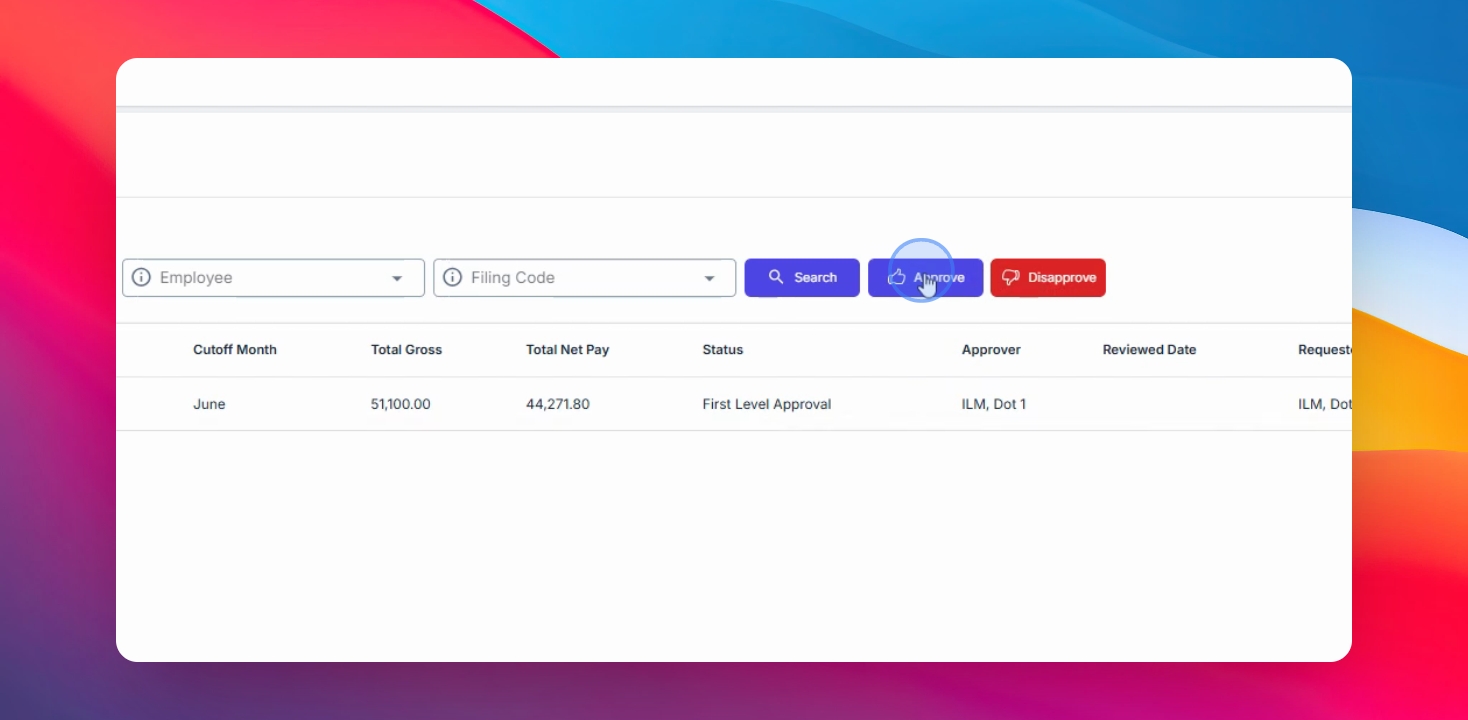The height and width of the screenshot is (720, 1468).
Task: Approve the selected payroll request
Action: (925, 278)
